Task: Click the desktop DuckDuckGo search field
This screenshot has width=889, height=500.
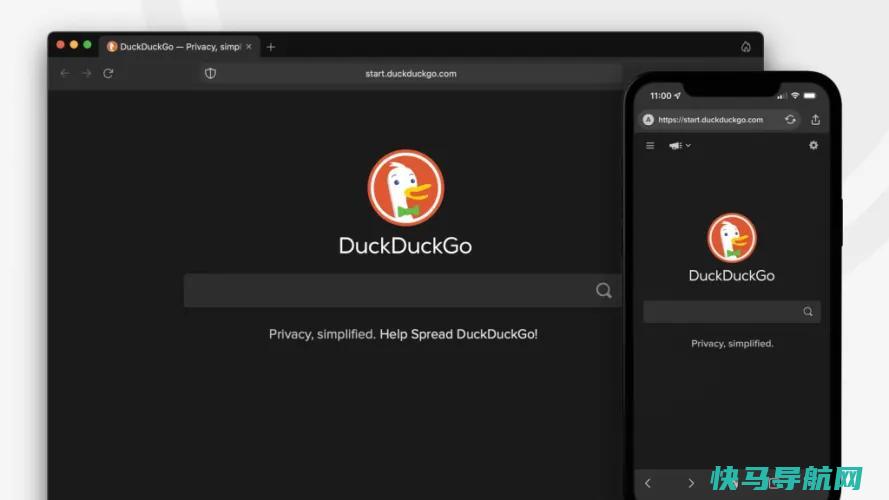Action: click(x=403, y=290)
